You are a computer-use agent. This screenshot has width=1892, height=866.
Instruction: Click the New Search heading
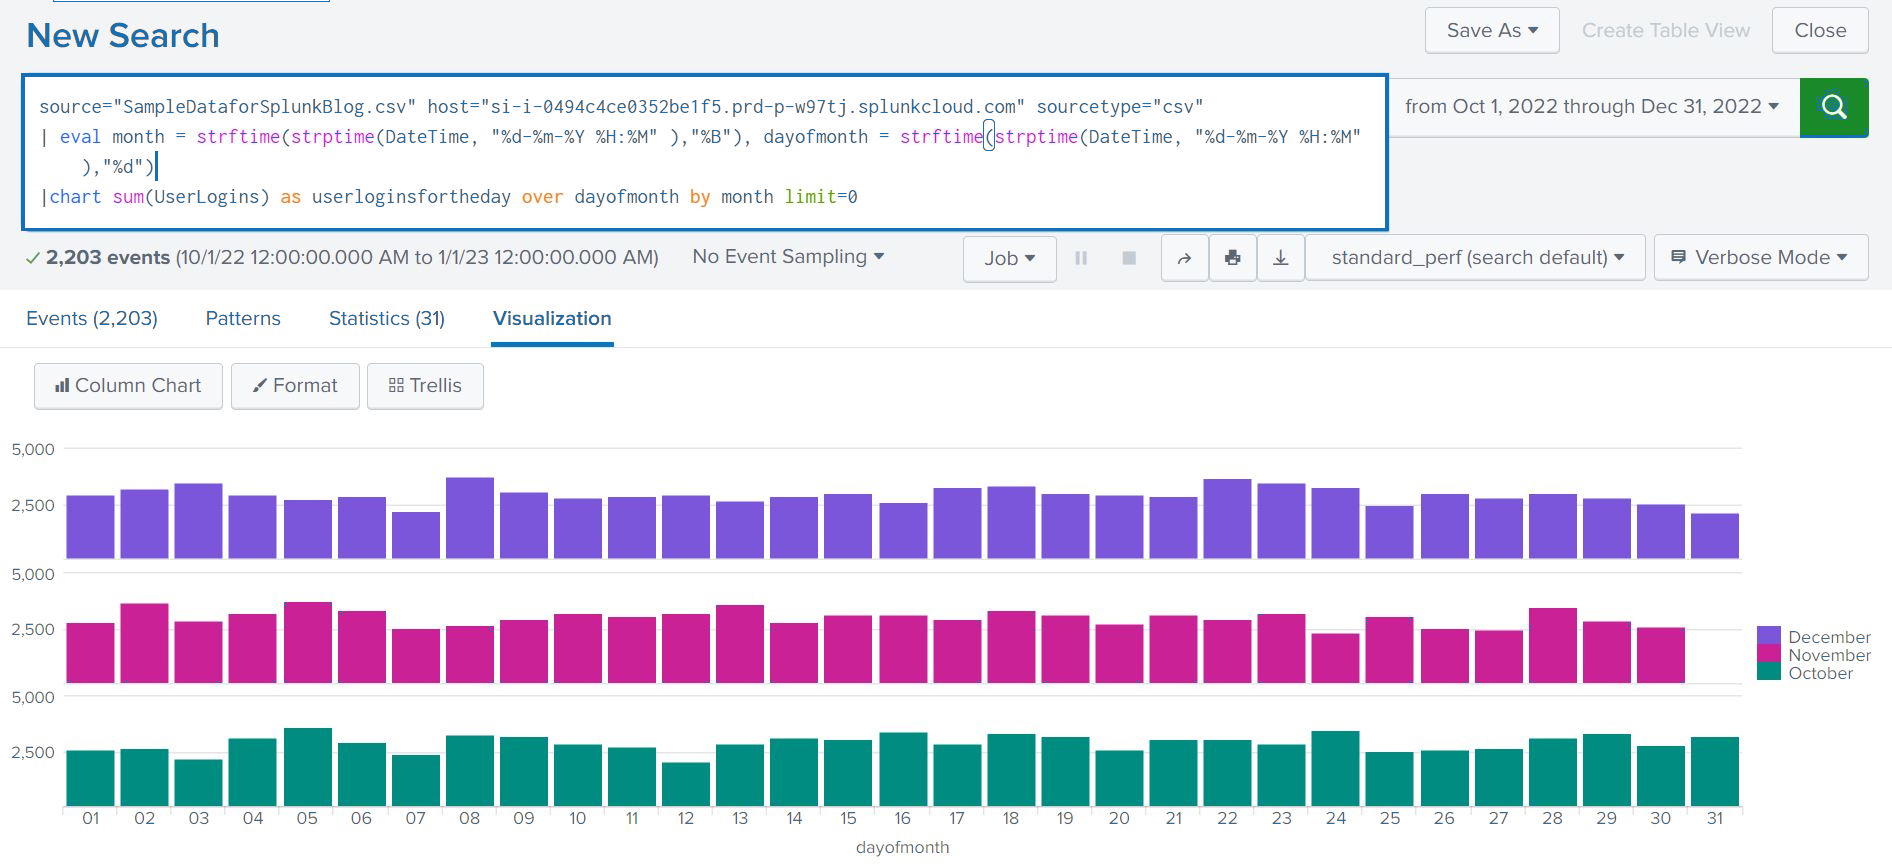[123, 36]
